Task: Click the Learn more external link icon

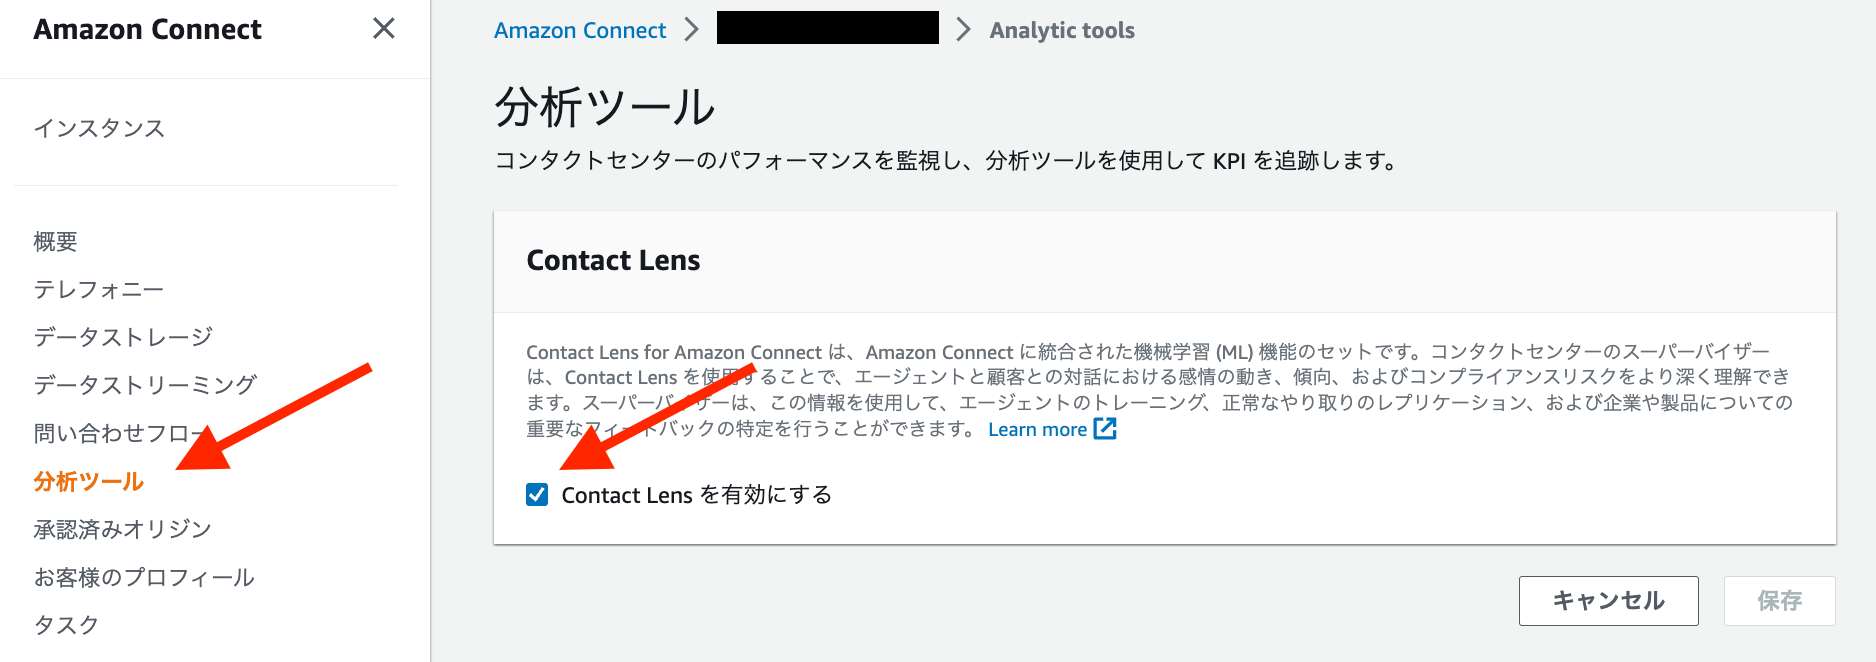Action: (1104, 428)
